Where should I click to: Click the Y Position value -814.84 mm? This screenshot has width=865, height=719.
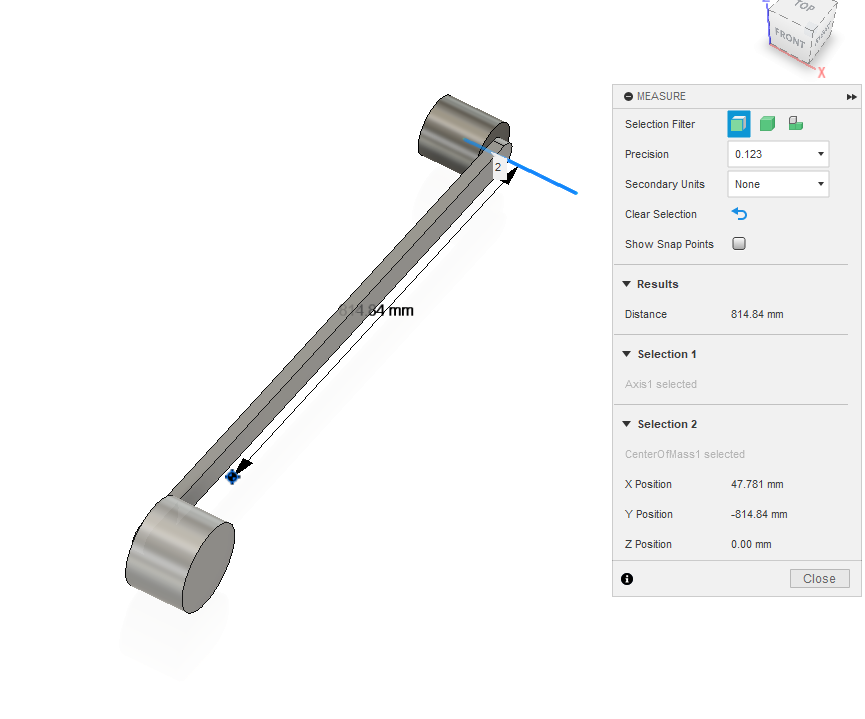click(x=759, y=514)
